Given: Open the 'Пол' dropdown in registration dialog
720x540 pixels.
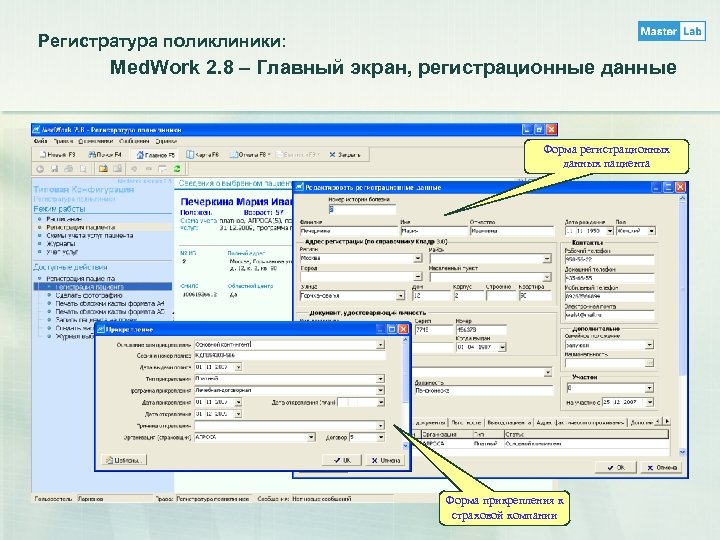Looking at the screenshot, I should [652, 231].
